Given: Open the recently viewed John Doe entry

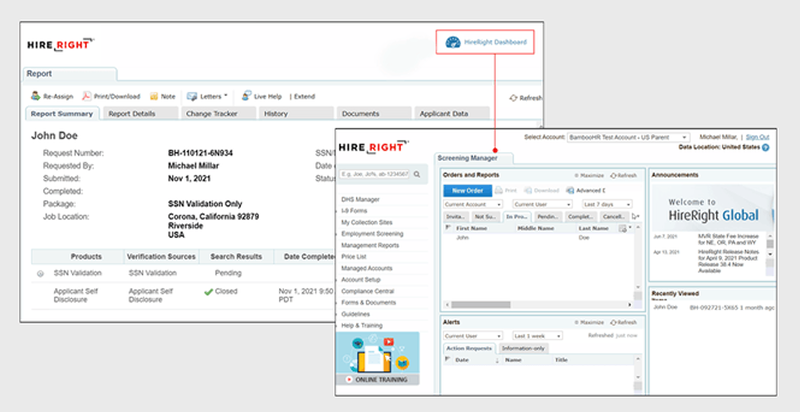Looking at the screenshot, I should [665, 307].
